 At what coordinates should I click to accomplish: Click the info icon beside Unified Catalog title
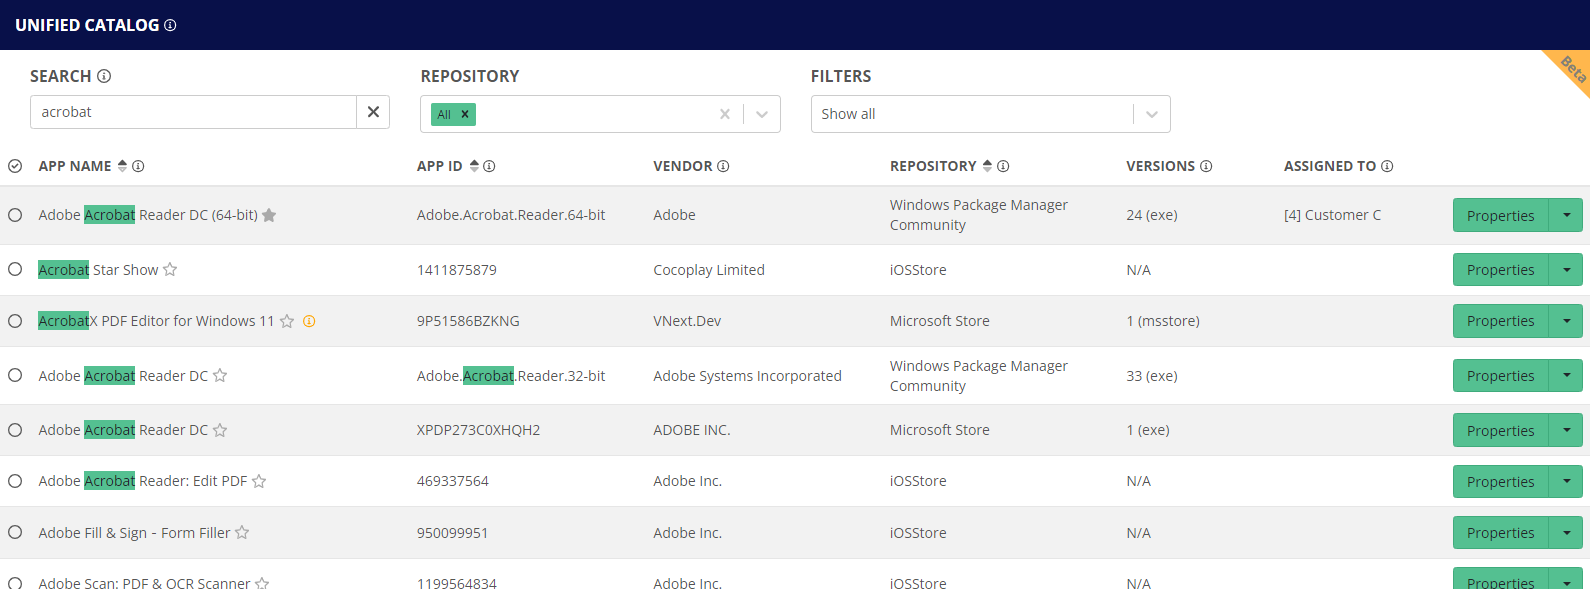click(170, 25)
